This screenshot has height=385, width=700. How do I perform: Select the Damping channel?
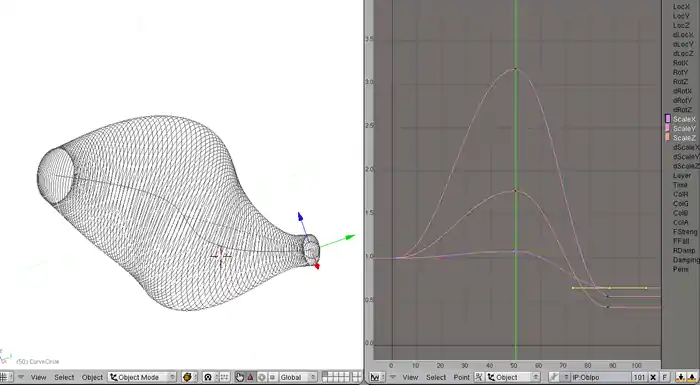[x=686, y=260]
